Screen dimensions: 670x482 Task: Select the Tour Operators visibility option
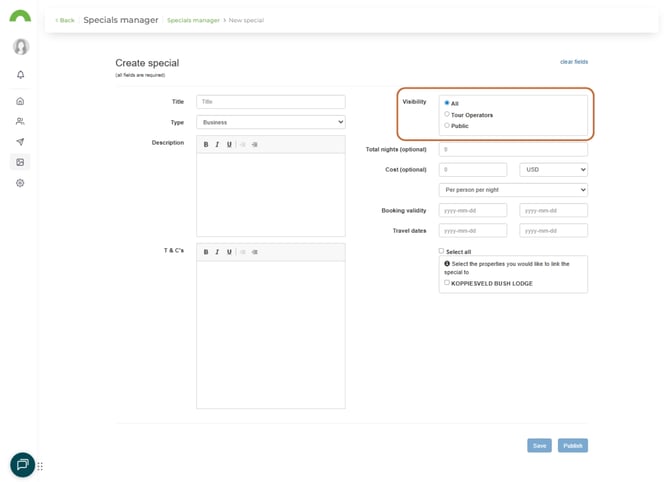pyautogui.click(x=447, y=115)
